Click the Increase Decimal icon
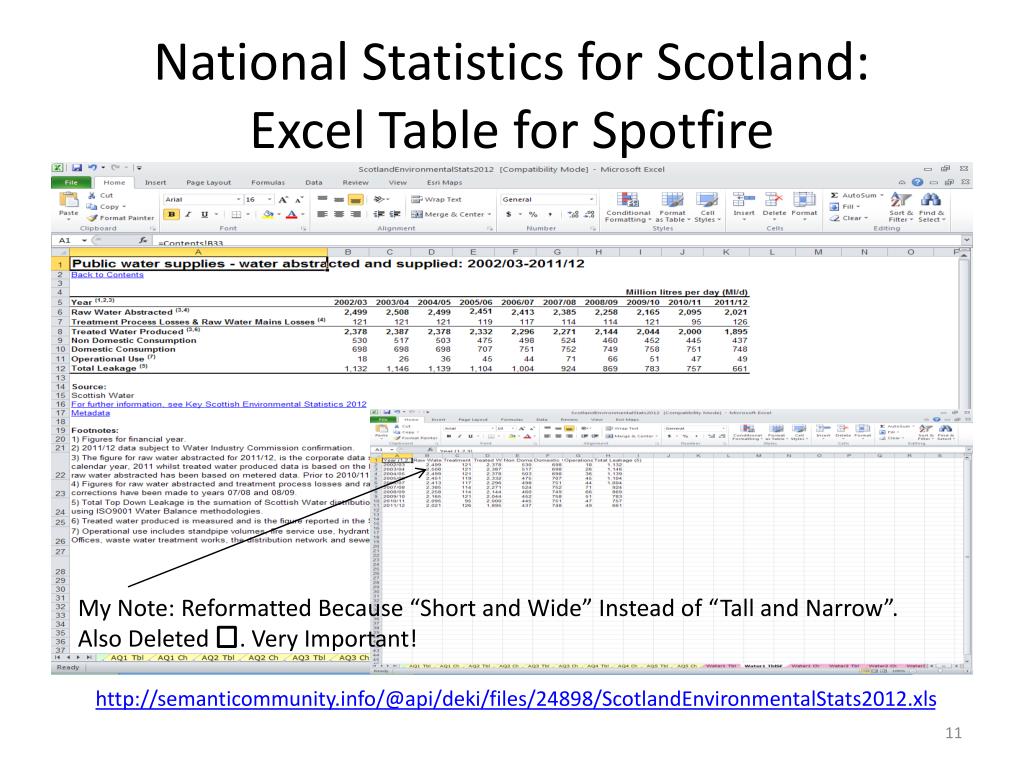Image resolution: width=1024 pixels, height=768 pixels. pyautogui.click(x=573, y=214)
